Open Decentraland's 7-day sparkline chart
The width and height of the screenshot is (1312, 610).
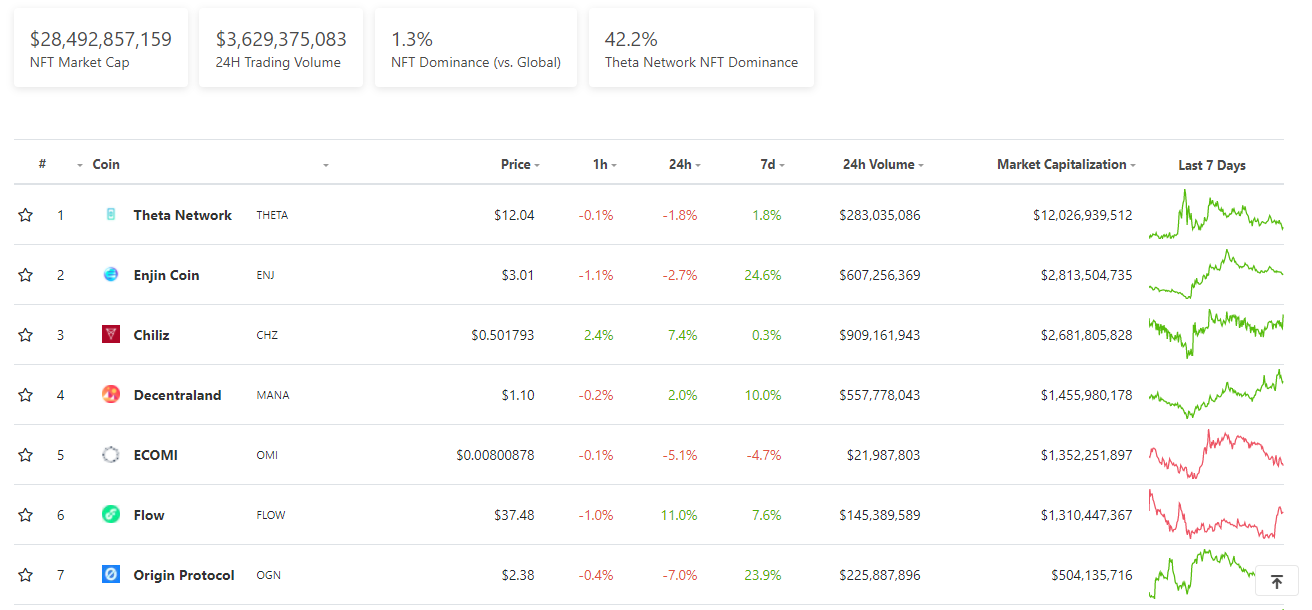point(1216,395)
